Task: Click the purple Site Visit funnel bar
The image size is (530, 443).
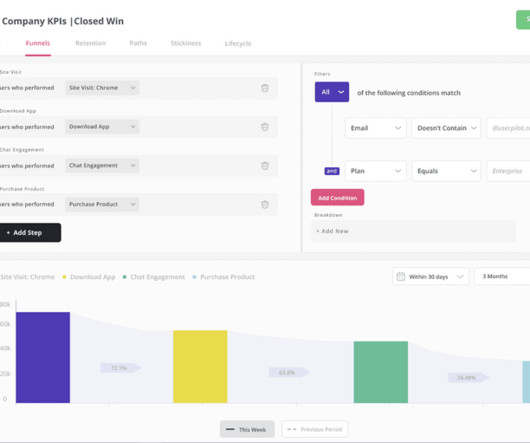Action: [43, 358]
